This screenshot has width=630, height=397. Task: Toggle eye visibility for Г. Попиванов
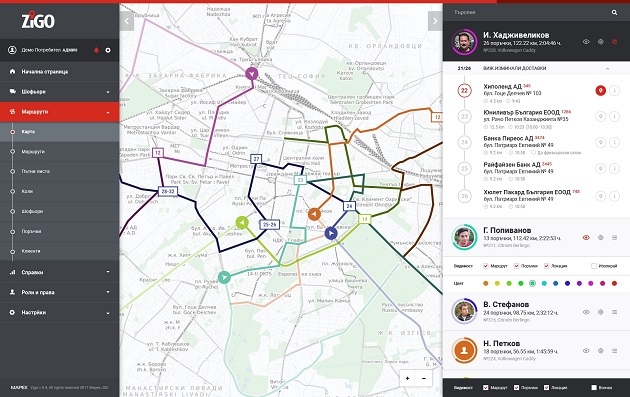[586, 237]
